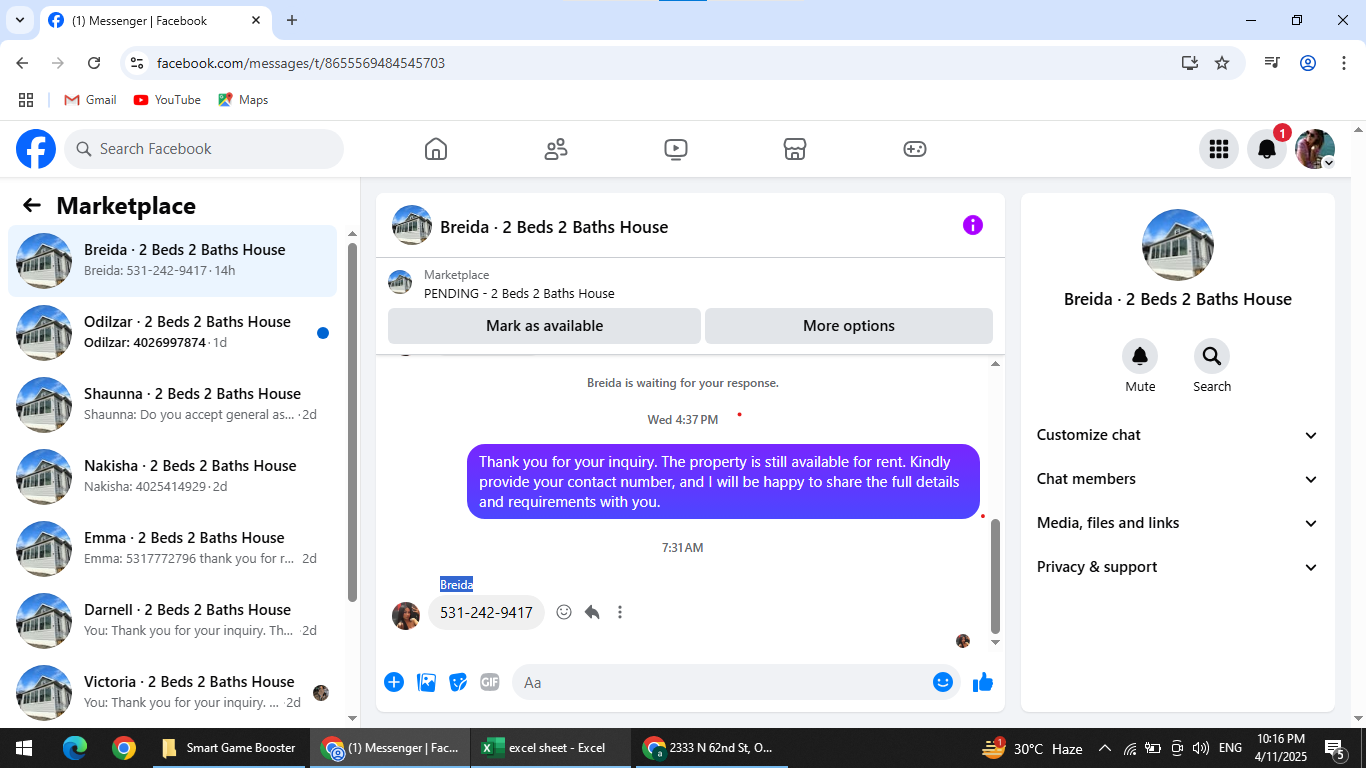1366x768 pixels.
Task: Choose a GIF
Action: [490, 682]
